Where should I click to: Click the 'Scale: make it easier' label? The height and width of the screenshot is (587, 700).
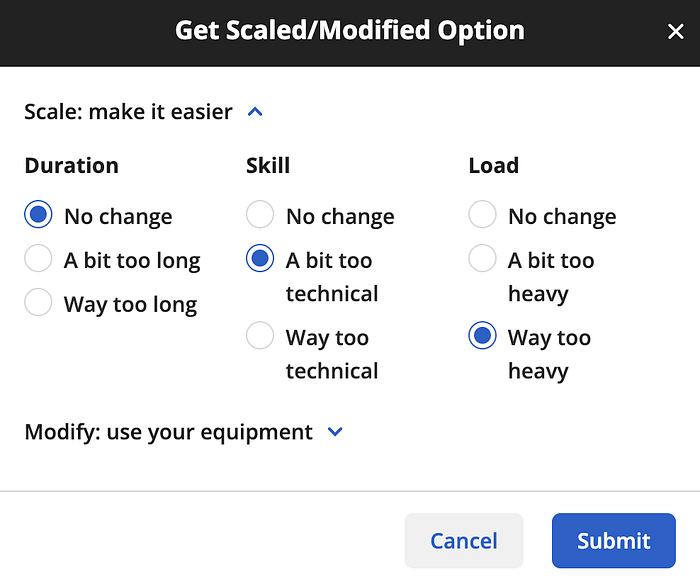pyautogui.click(x=128, y=112)
